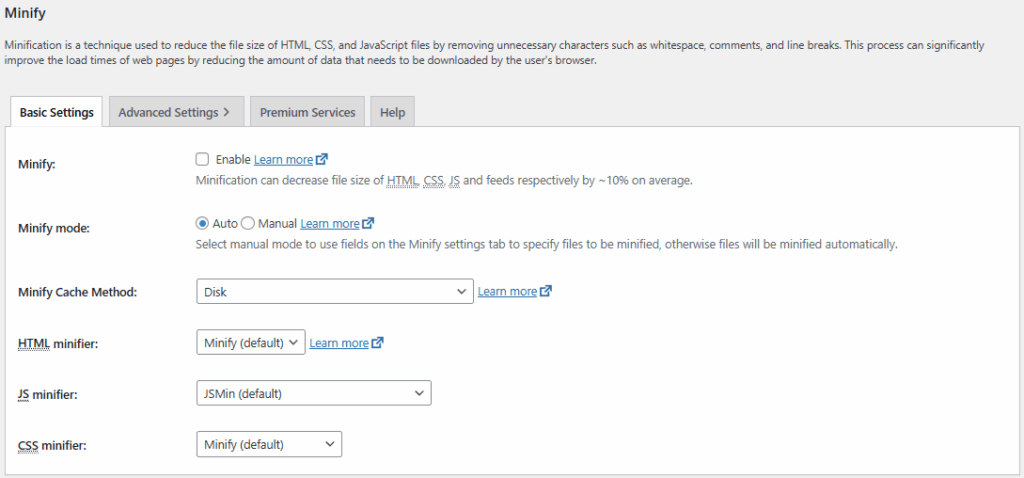Click Learn more link next to HTML minifier
Image resolution: width=1024 pixels, height=478 pixels.
coord(339,343)
